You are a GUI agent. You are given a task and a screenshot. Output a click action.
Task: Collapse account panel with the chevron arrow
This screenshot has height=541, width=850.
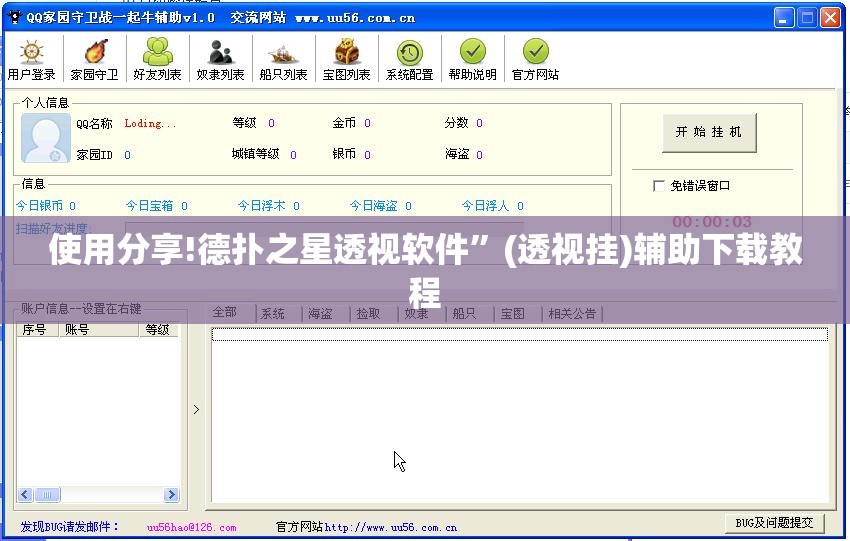click(196, 409)
